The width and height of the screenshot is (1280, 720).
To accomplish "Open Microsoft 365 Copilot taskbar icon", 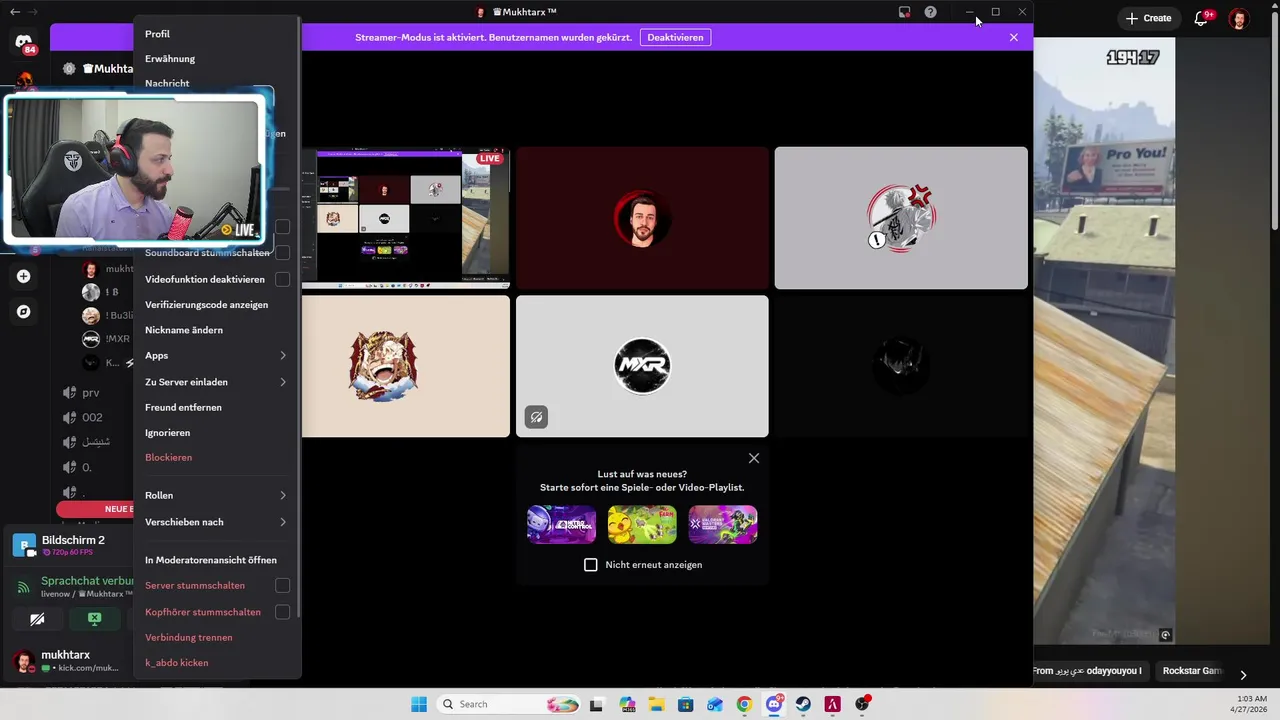I will 627,704.
